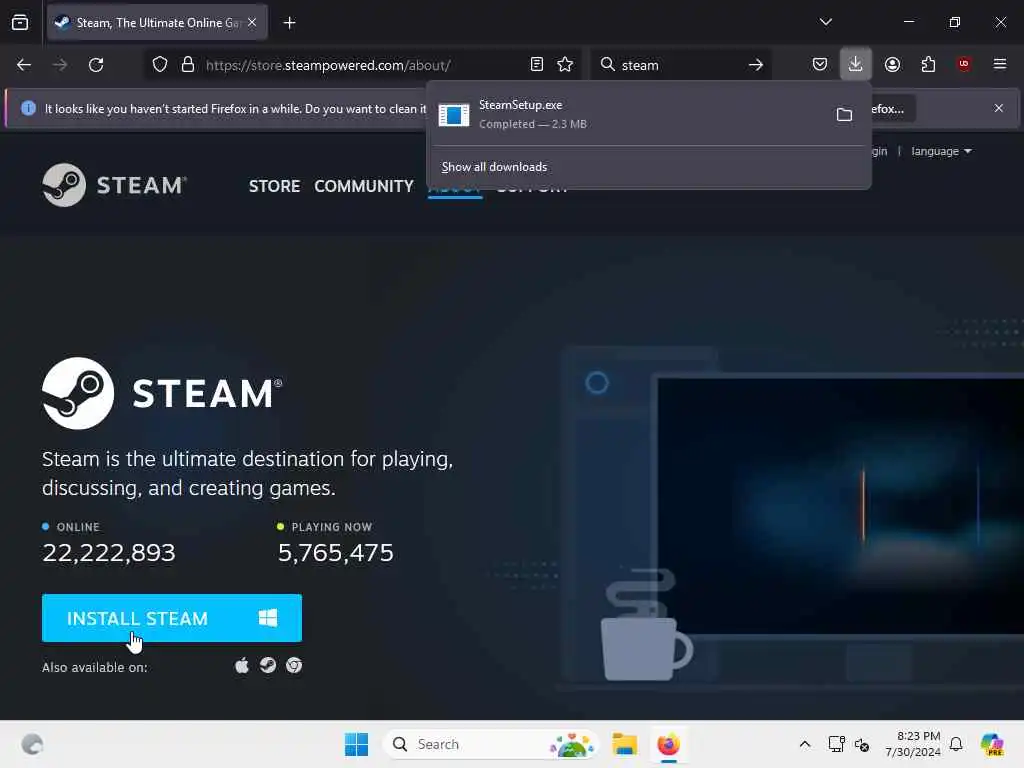Open Save to Pocket icon
This screenshot has height=768, width=1024.
[820, 64]
